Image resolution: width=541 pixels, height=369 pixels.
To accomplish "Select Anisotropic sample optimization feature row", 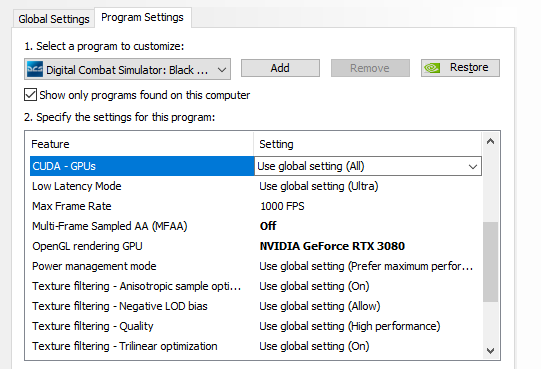I will [137, 286].
